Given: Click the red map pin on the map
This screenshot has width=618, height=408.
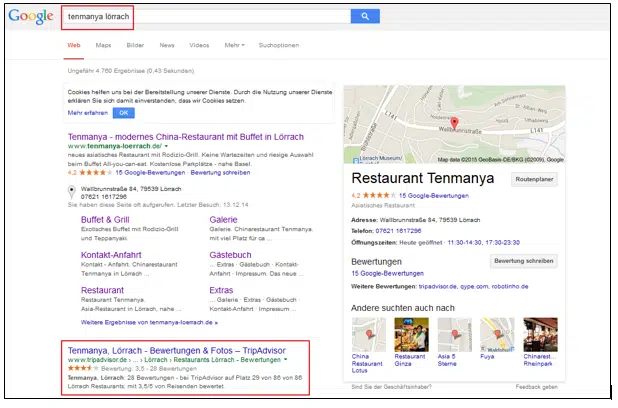Looking at the screenshot, I should pos(454,123).
